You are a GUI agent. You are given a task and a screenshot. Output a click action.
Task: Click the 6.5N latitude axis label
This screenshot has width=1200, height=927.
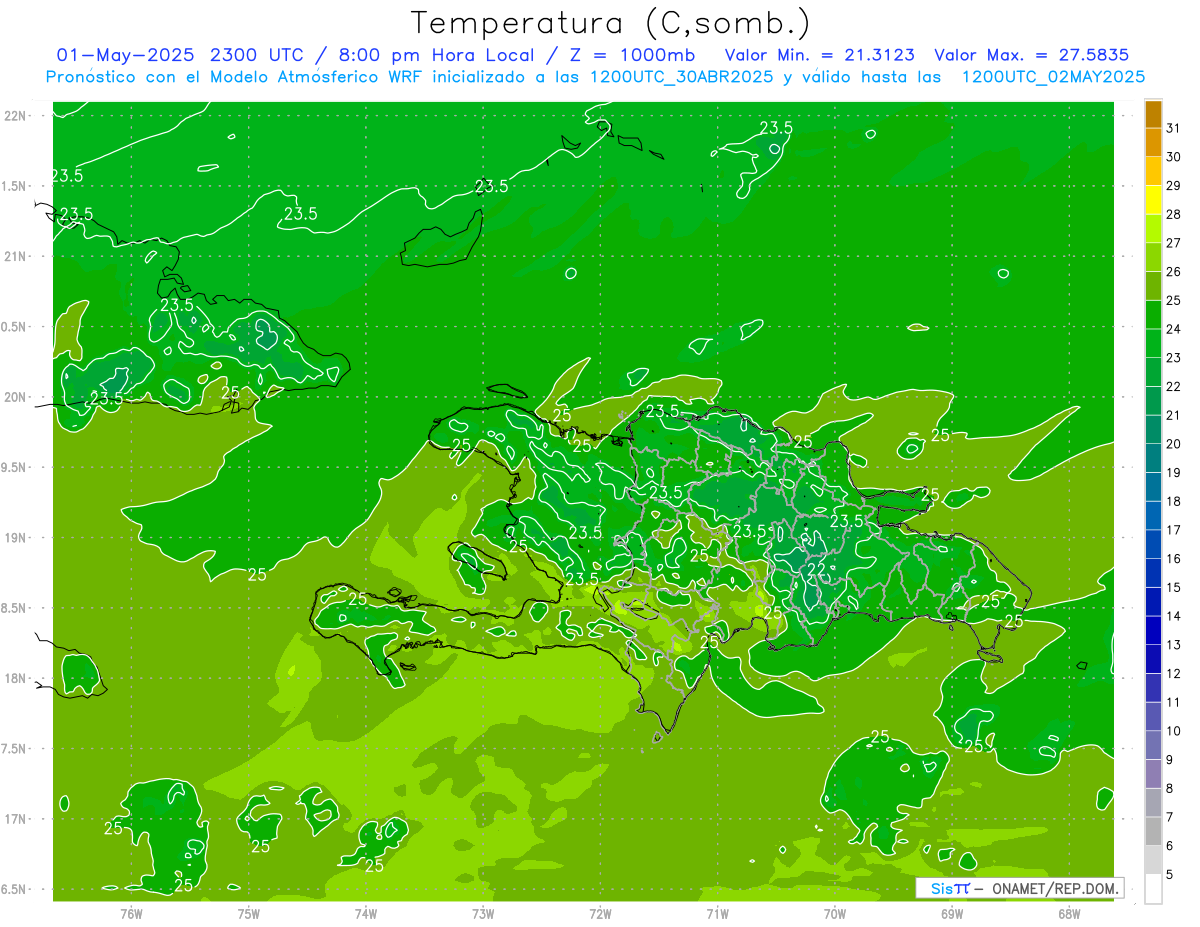coord(15,889)
